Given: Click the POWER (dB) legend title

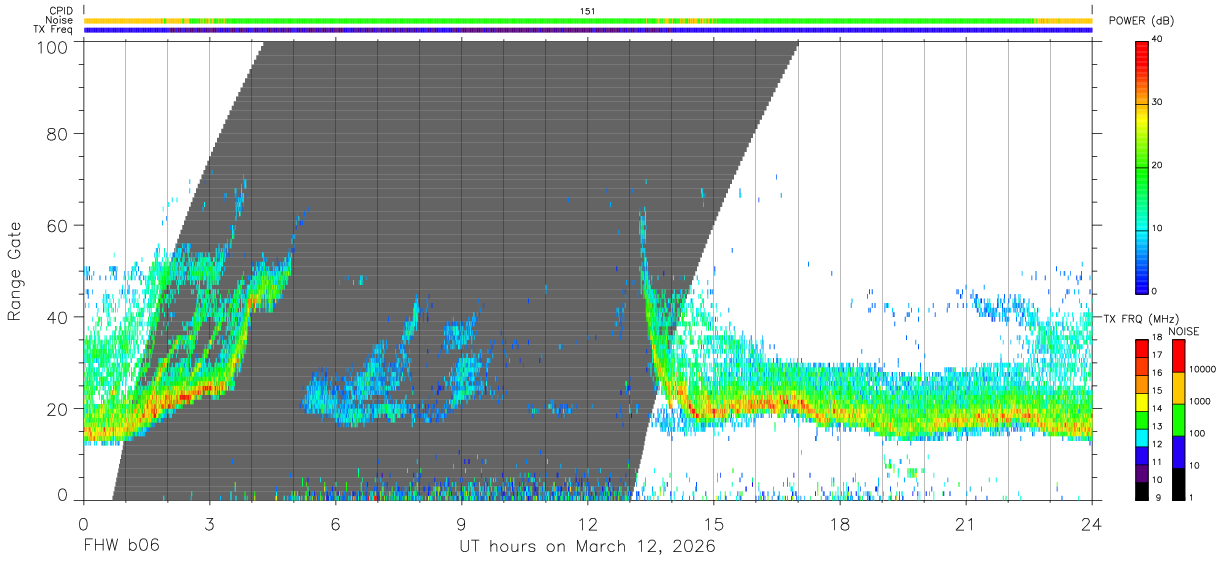Looking at the screenshot, I should click(1140, 21).
